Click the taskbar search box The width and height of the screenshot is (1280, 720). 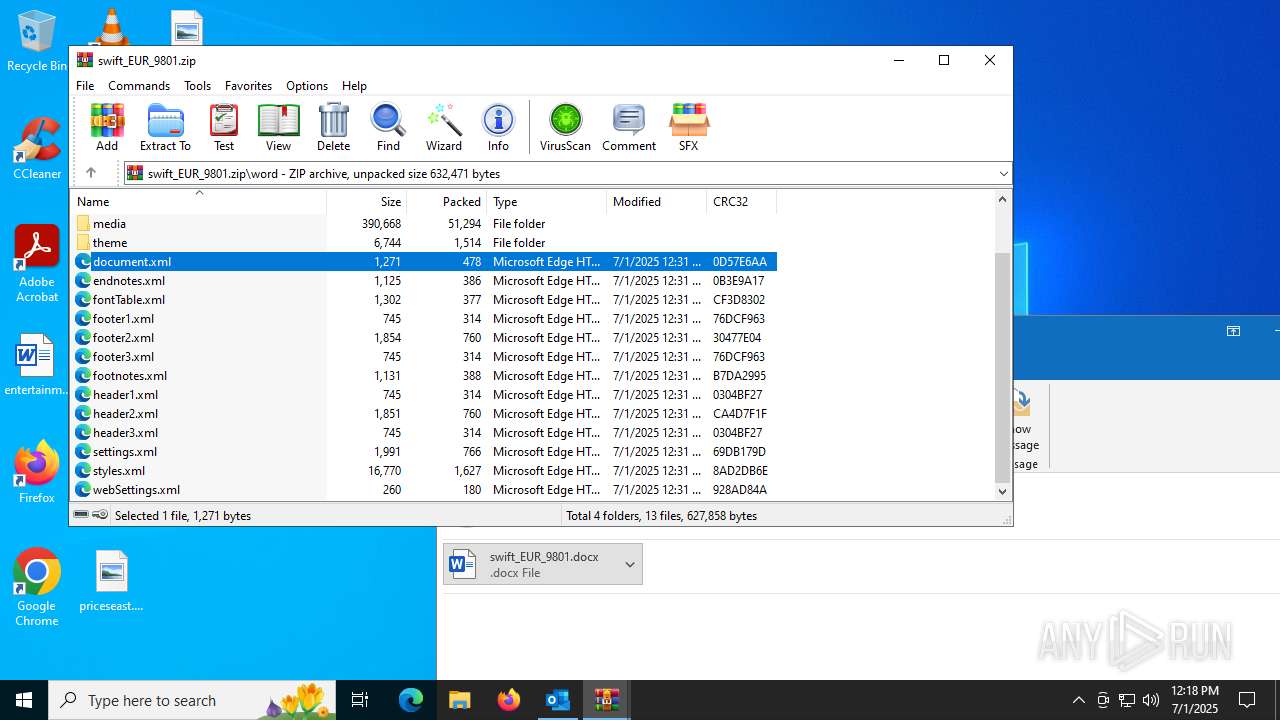[194, 700]
